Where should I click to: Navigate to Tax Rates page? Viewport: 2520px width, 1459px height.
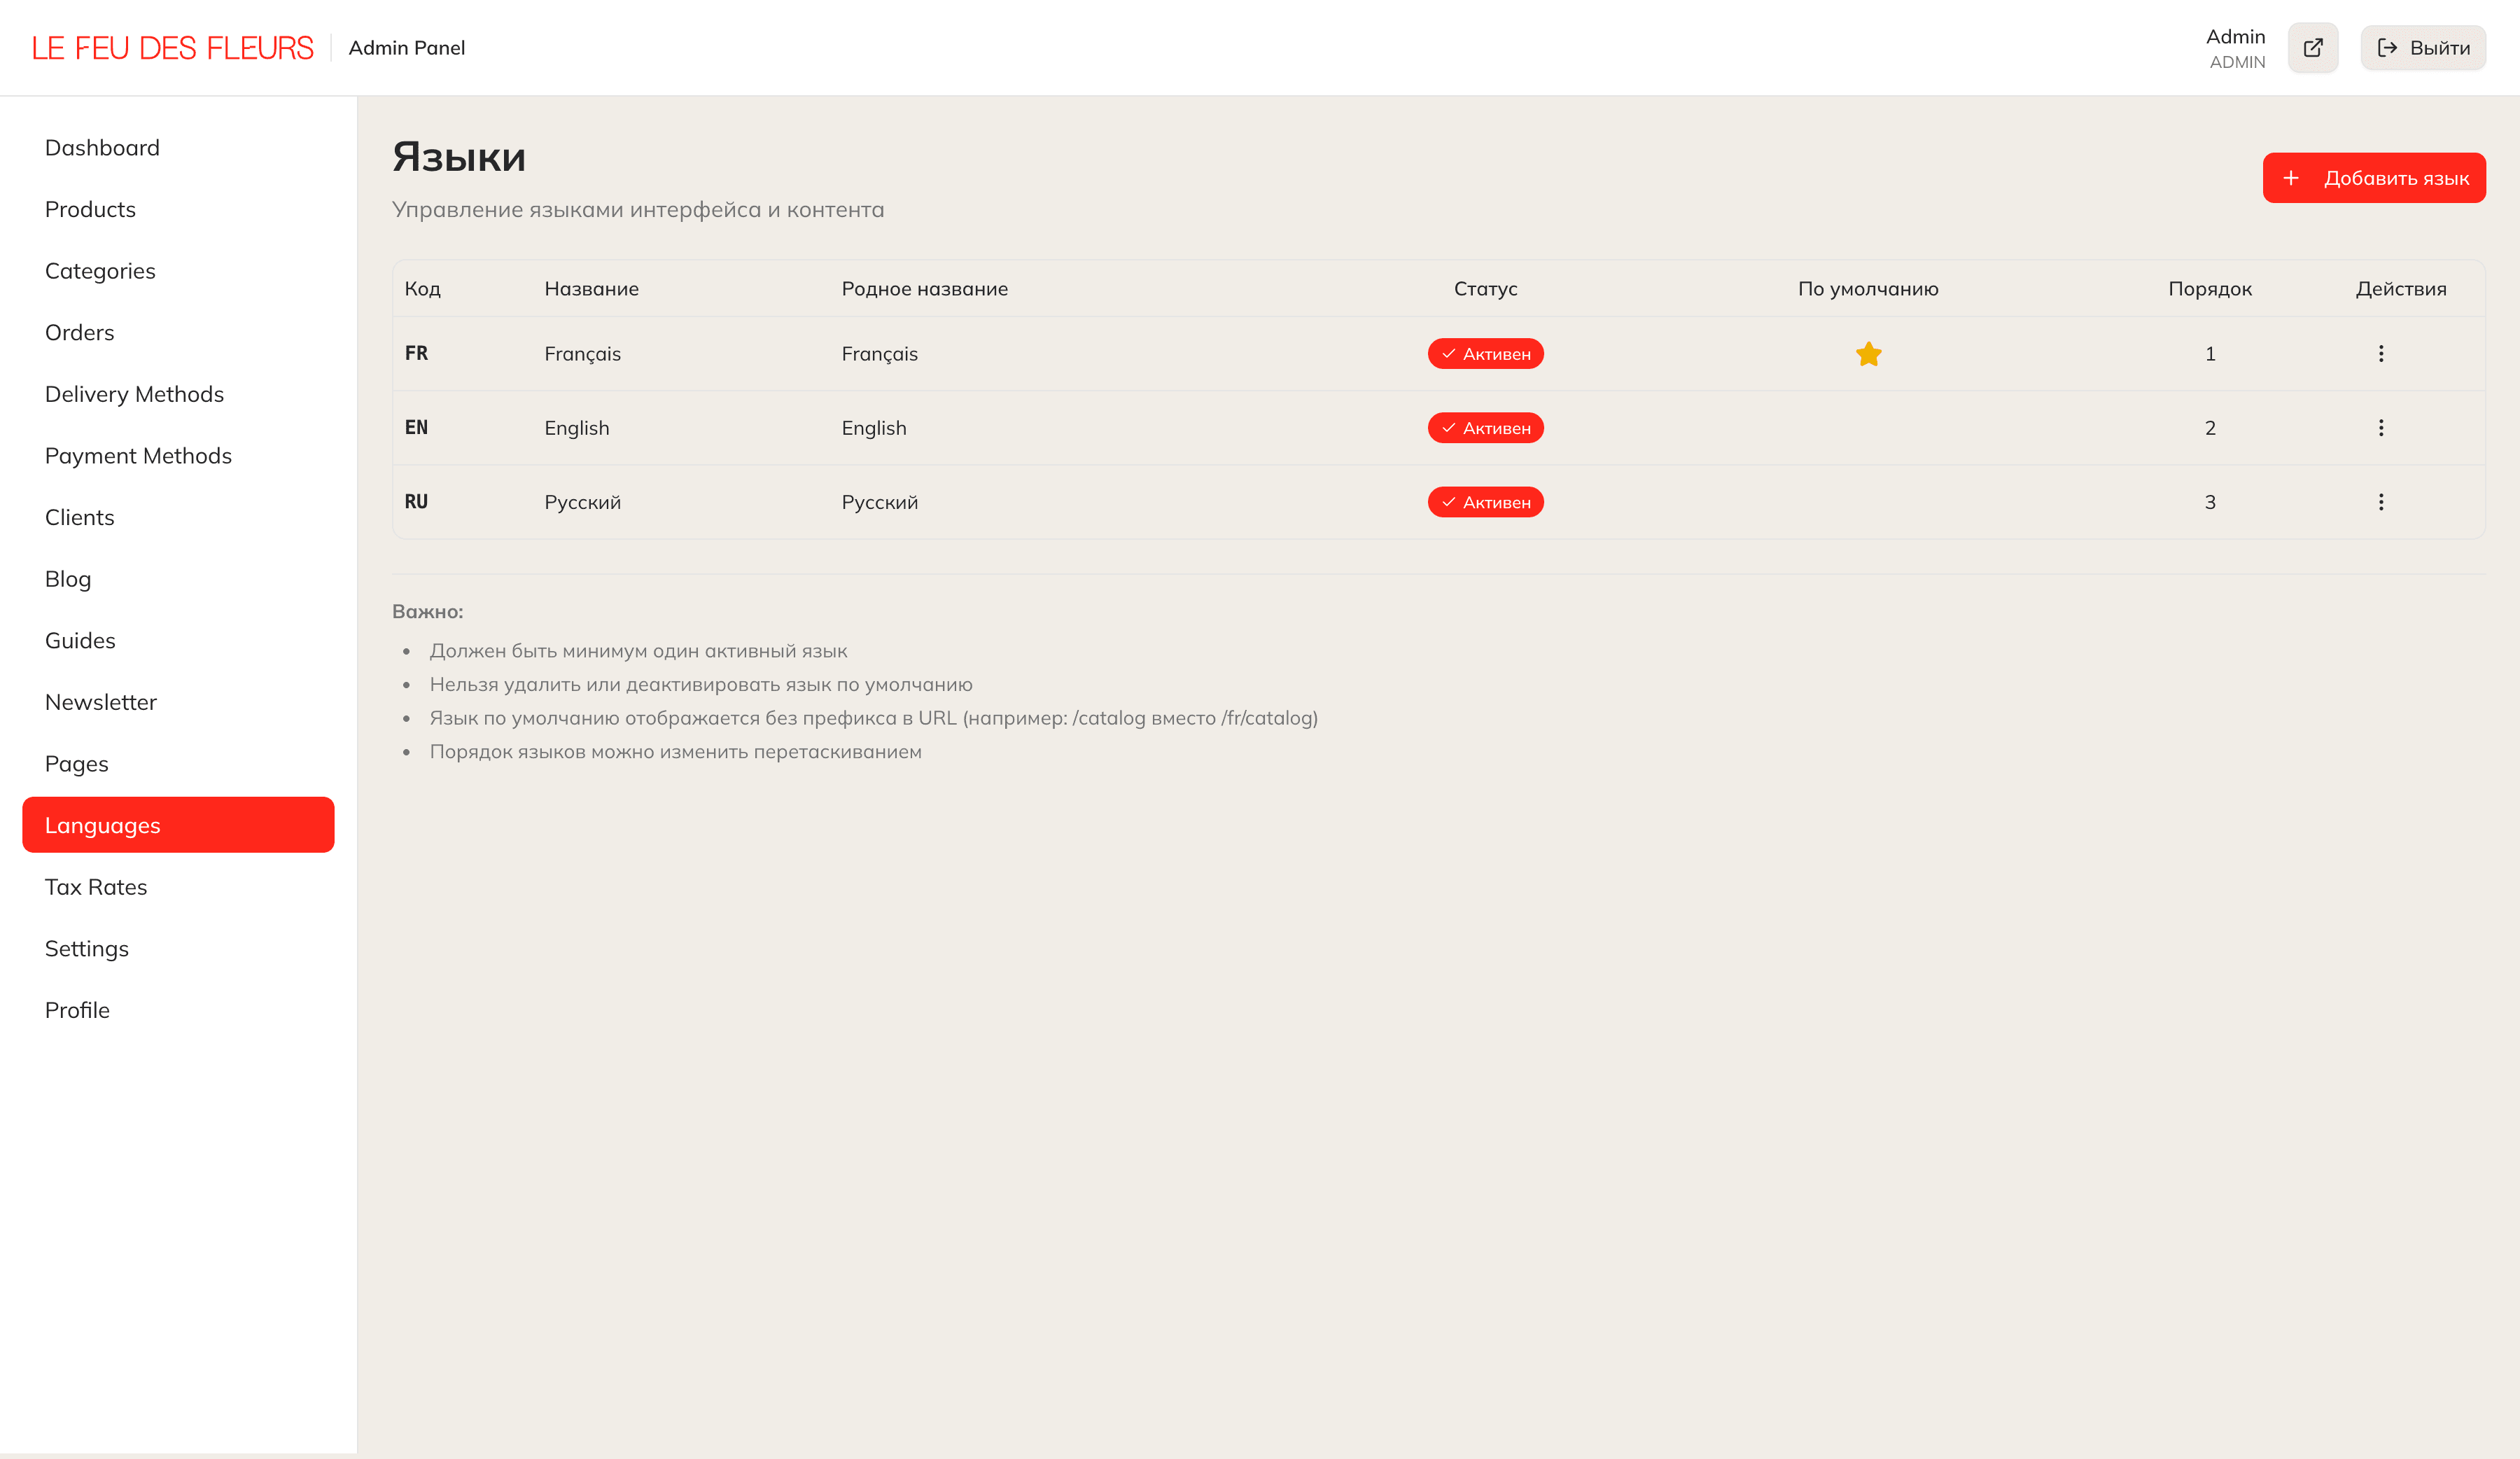(96, 887)
